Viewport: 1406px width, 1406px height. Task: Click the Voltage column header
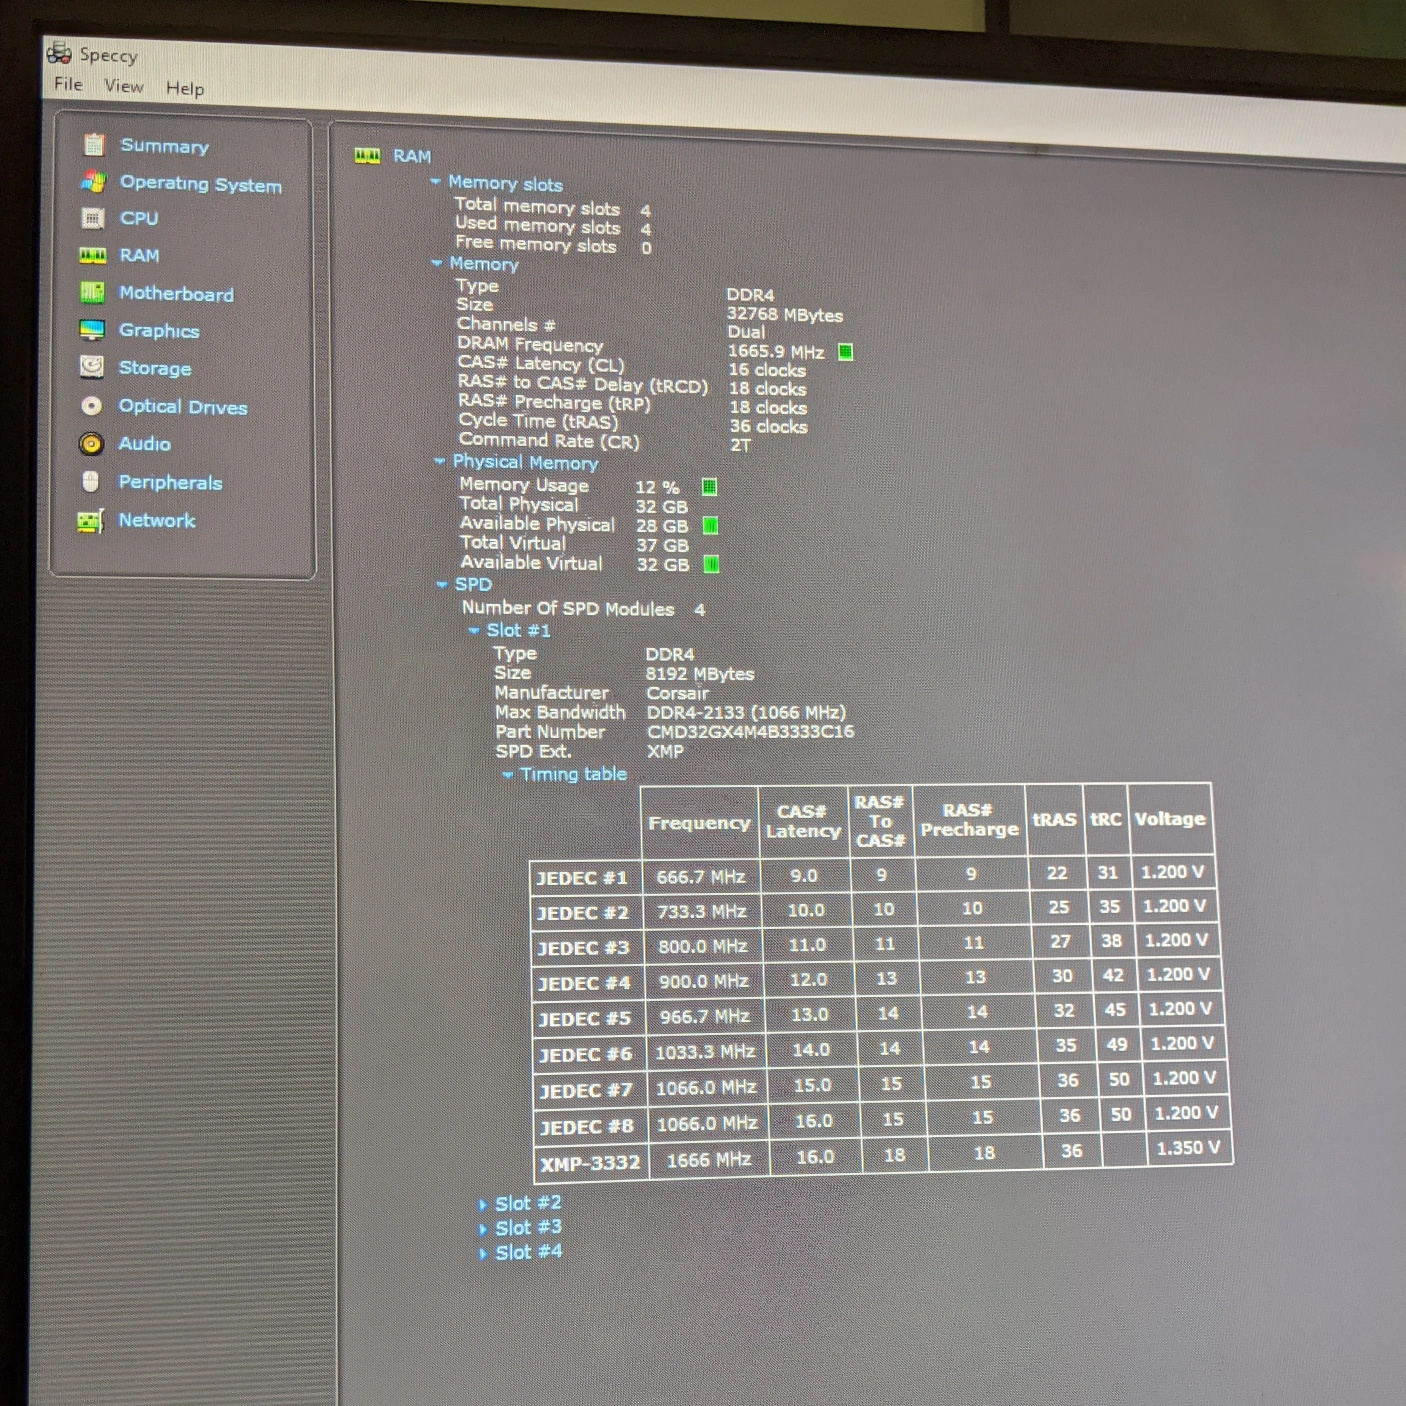click(1169, 819)
